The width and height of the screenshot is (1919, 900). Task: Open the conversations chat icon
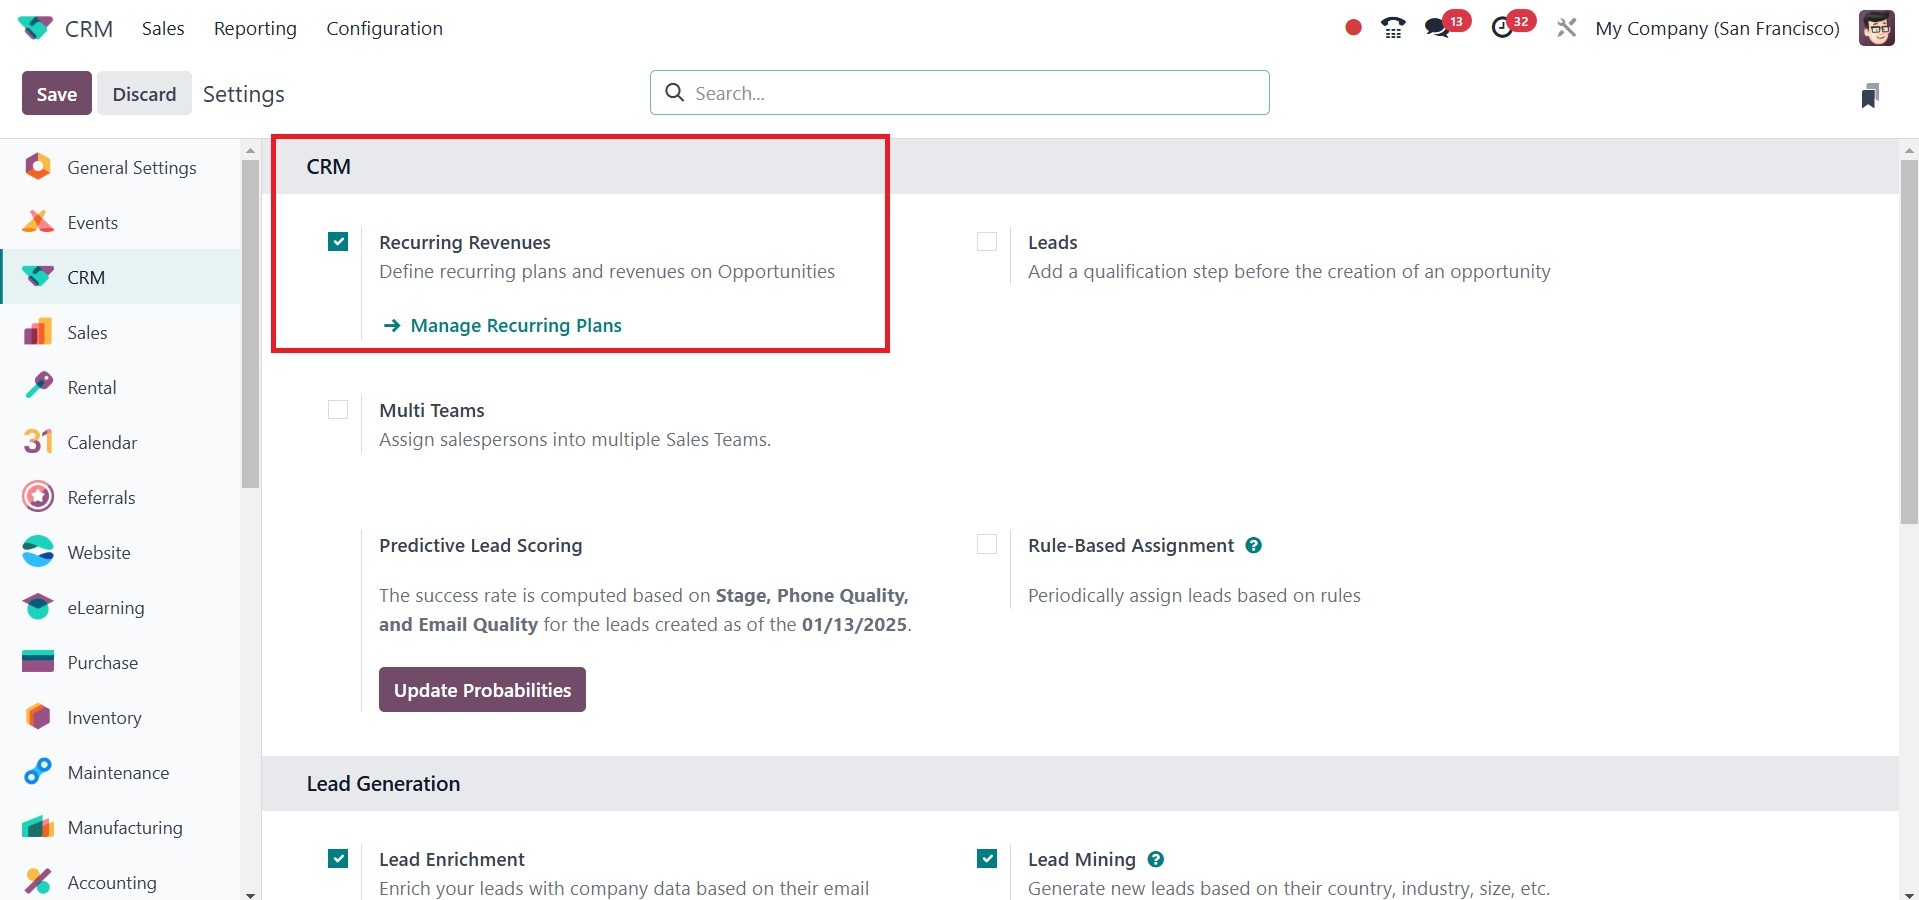(1437, 28)
